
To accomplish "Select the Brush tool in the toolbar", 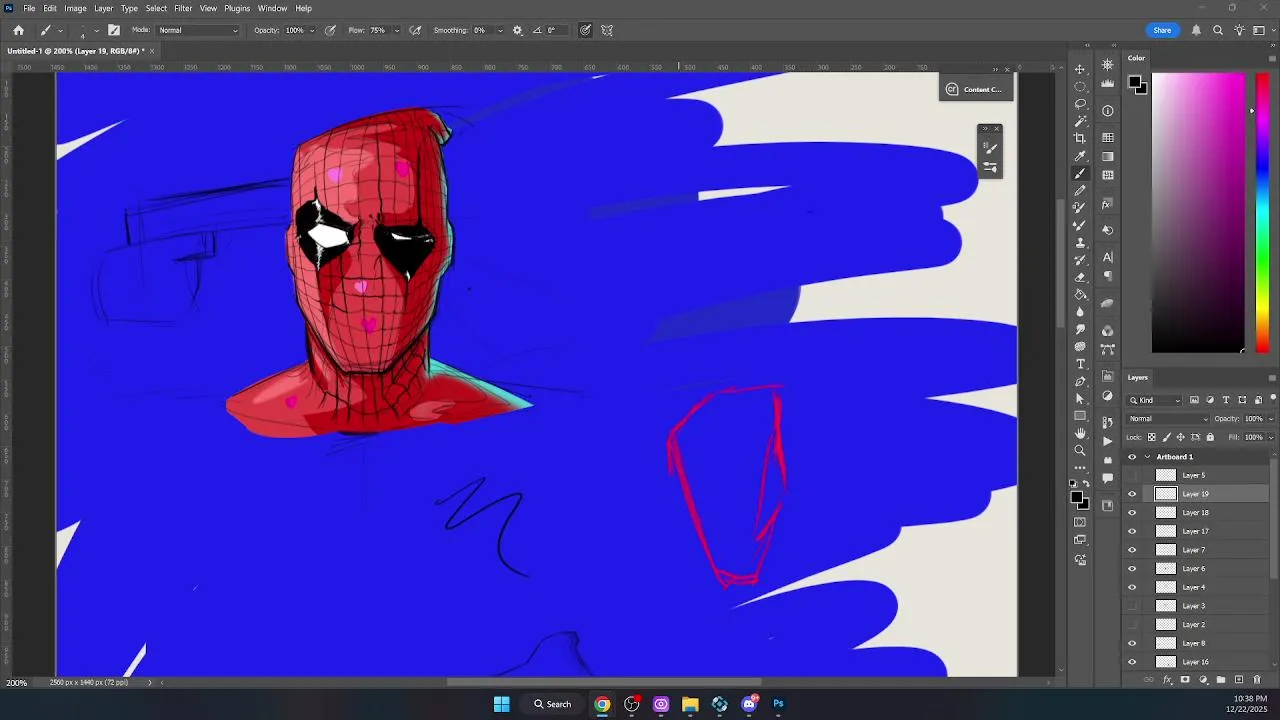I will point(1080,174).
